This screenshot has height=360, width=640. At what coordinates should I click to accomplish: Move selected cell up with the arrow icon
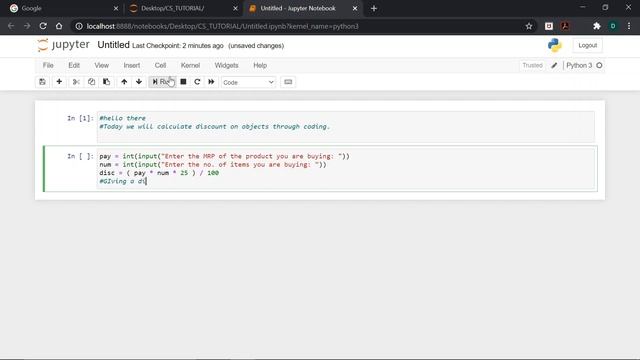(124, 82)
